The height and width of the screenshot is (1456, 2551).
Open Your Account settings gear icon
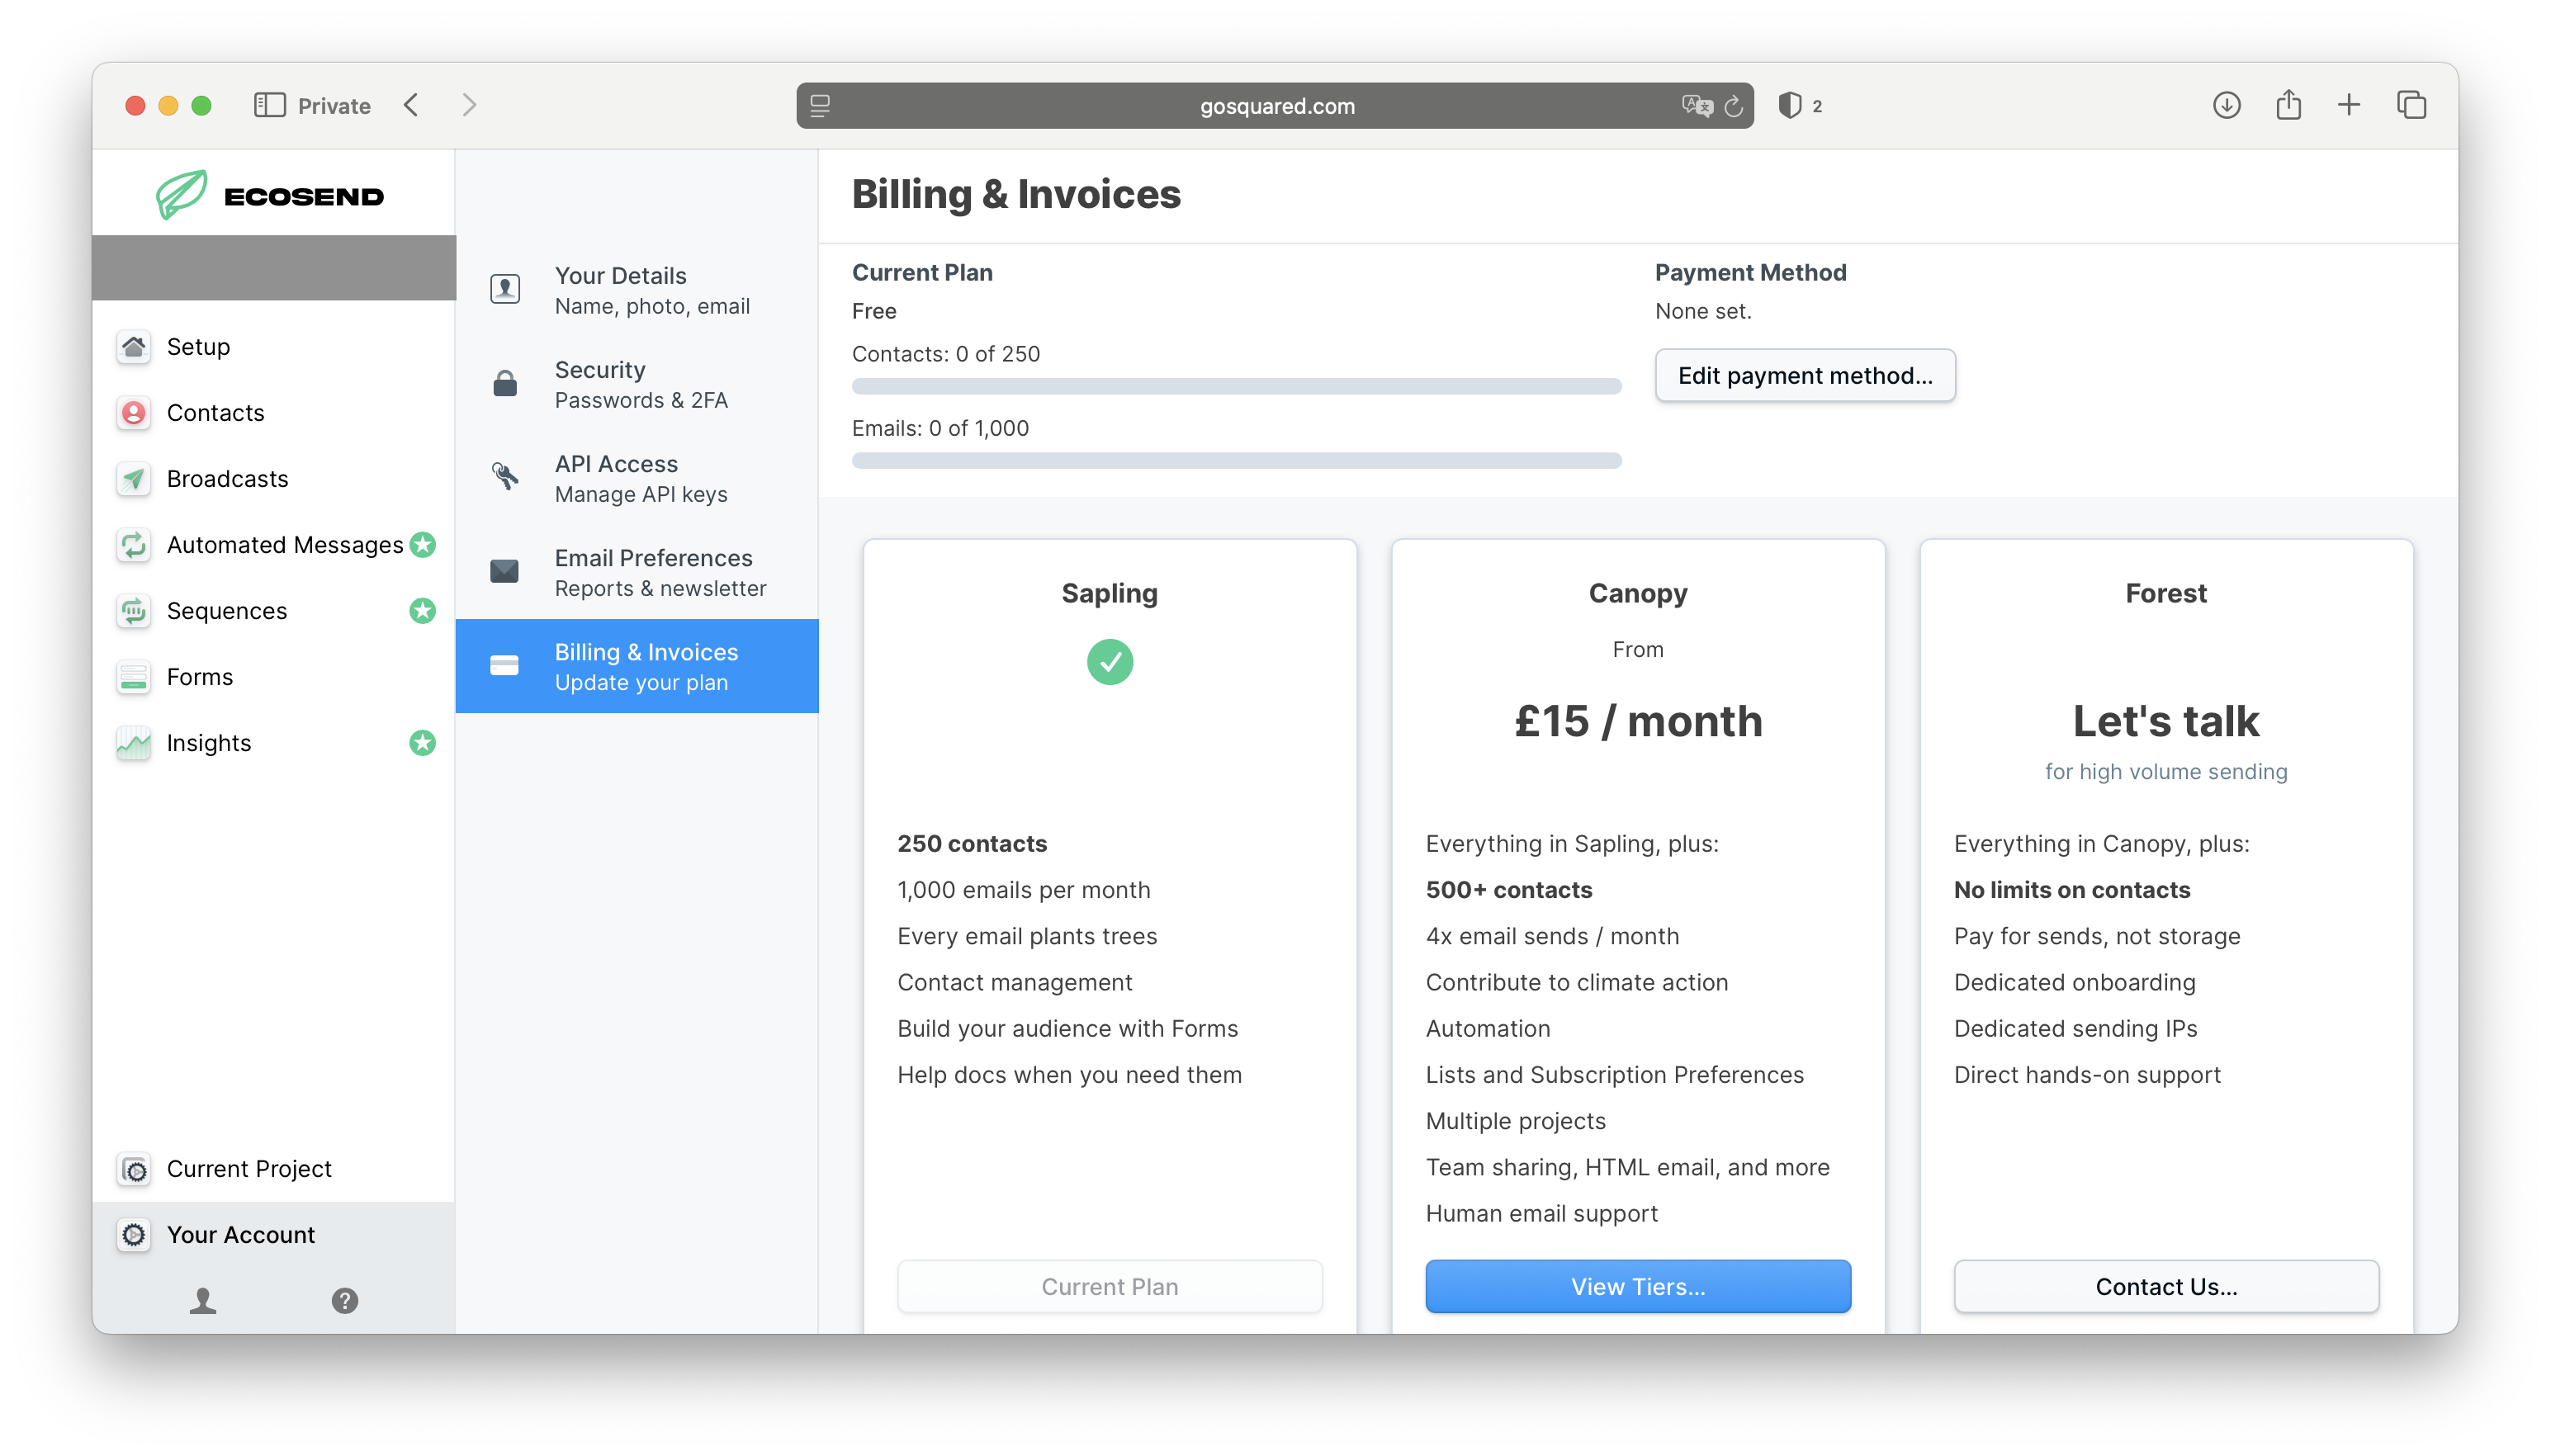(x=133, y=1234)
